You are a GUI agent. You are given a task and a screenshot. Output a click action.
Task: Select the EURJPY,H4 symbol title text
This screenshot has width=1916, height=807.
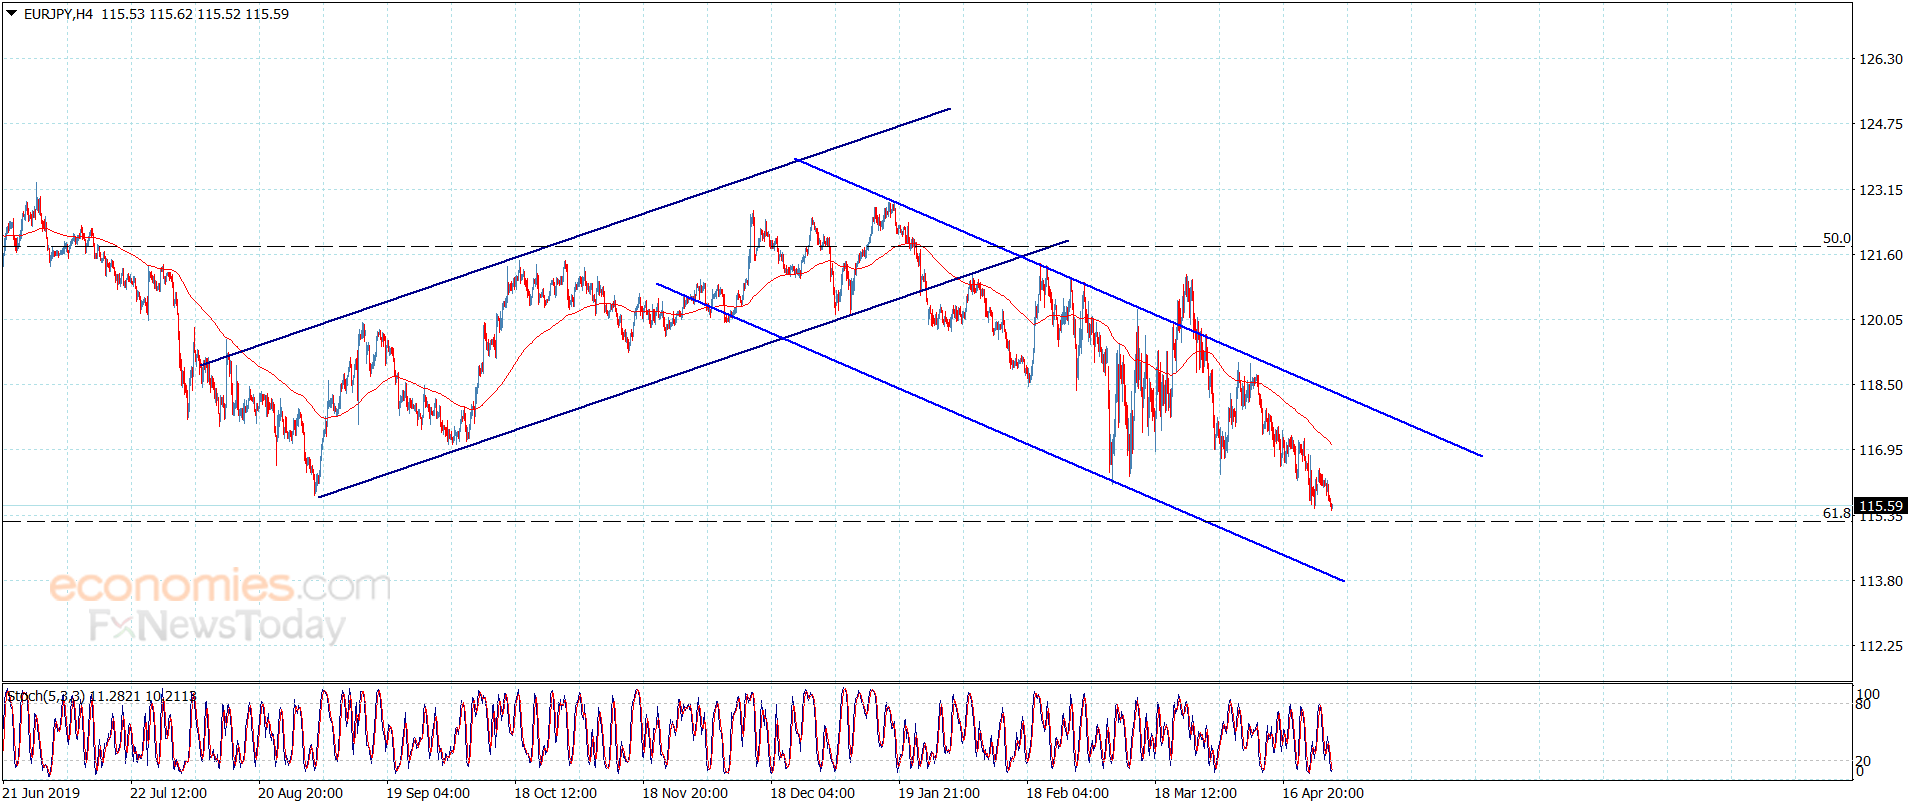click(59, 14)
